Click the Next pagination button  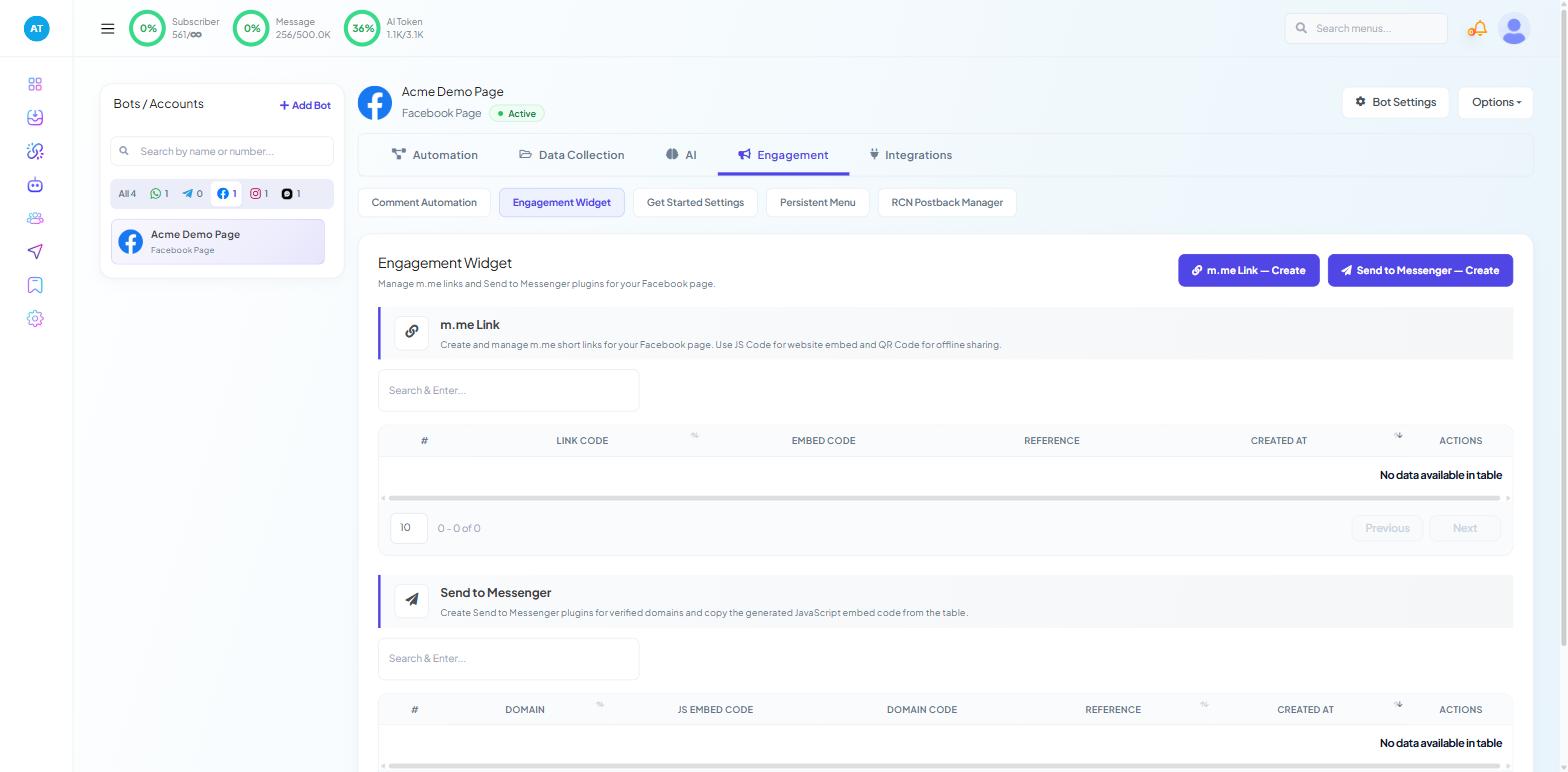tap(1464, 528)
